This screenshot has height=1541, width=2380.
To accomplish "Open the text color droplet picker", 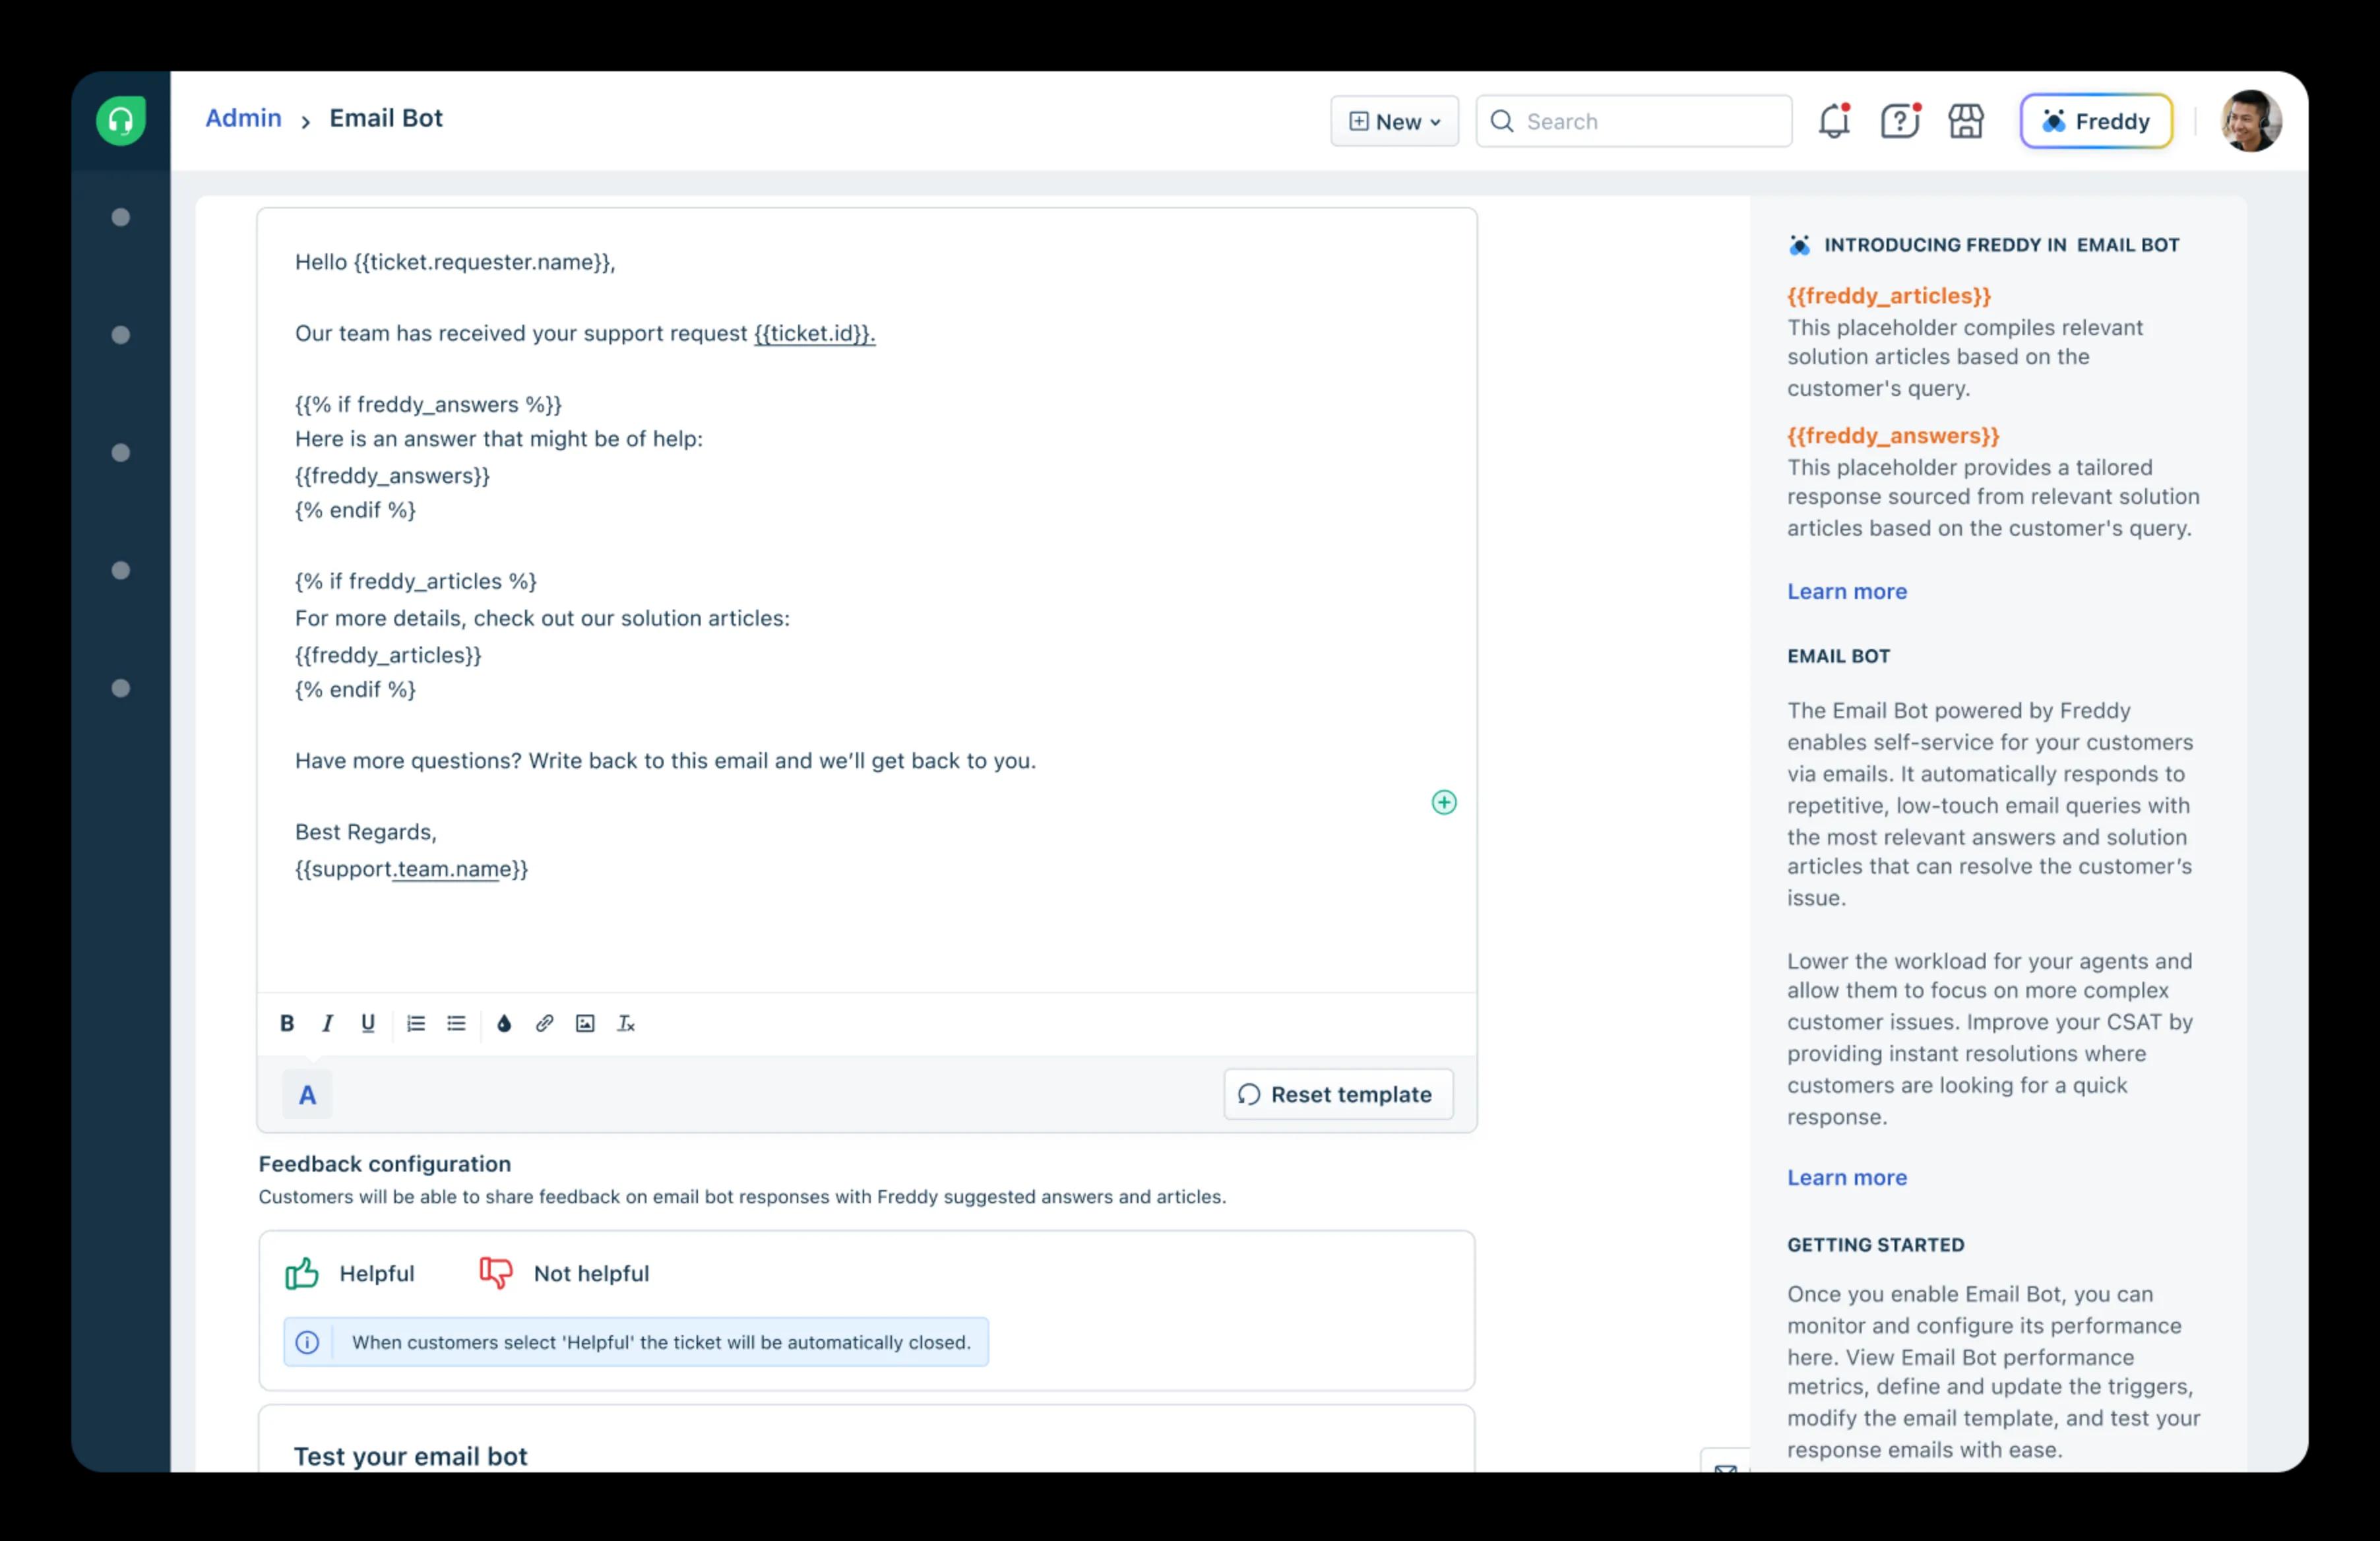I will coord(504,1023).
